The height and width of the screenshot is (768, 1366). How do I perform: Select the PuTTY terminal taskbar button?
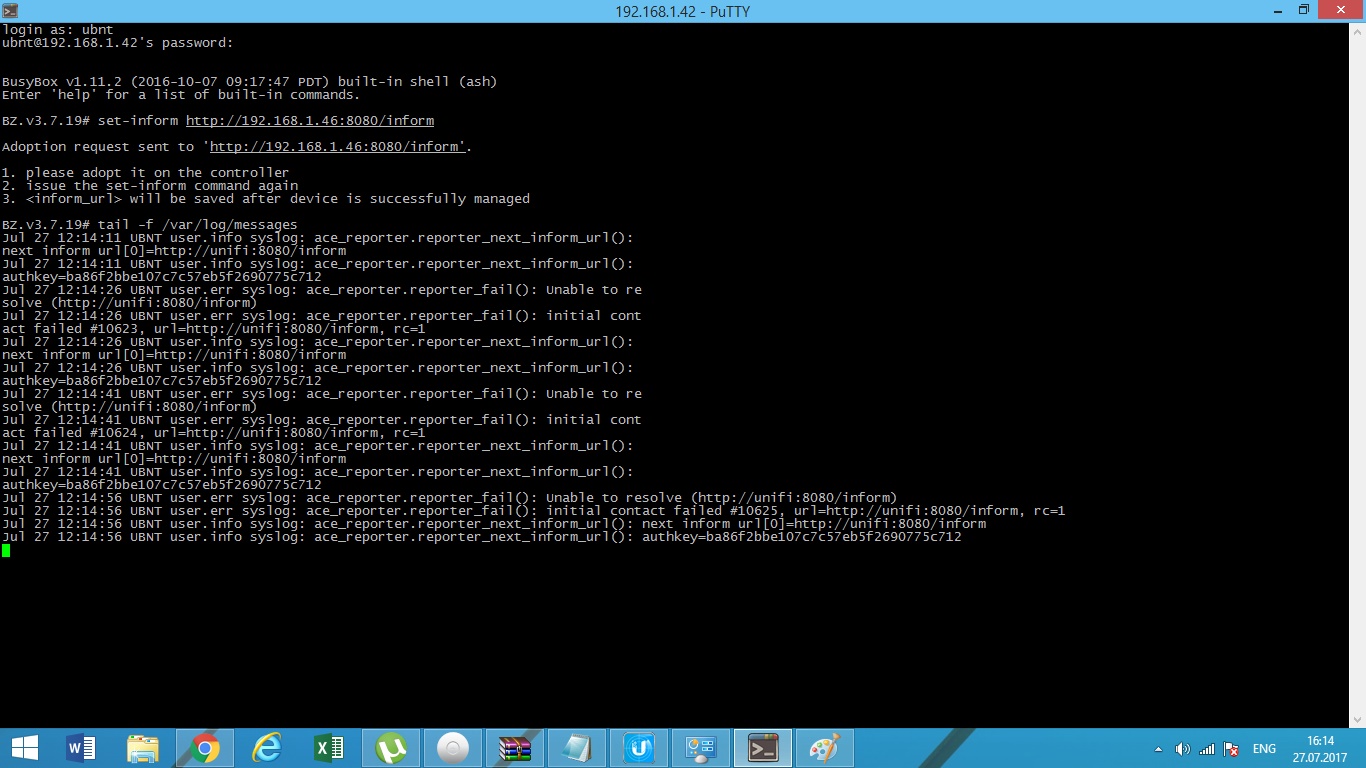point(763,748)
